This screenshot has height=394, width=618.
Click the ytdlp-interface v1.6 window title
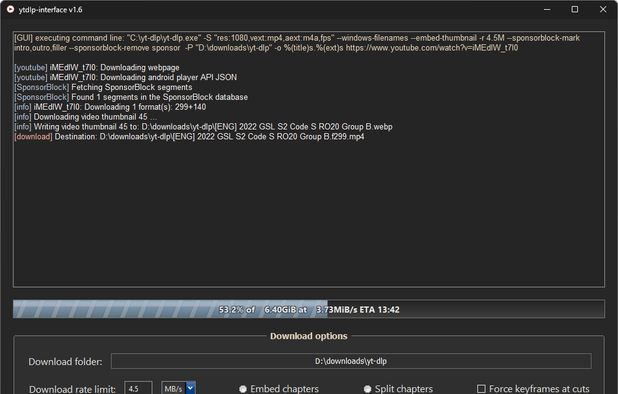[x=50, y=9]
